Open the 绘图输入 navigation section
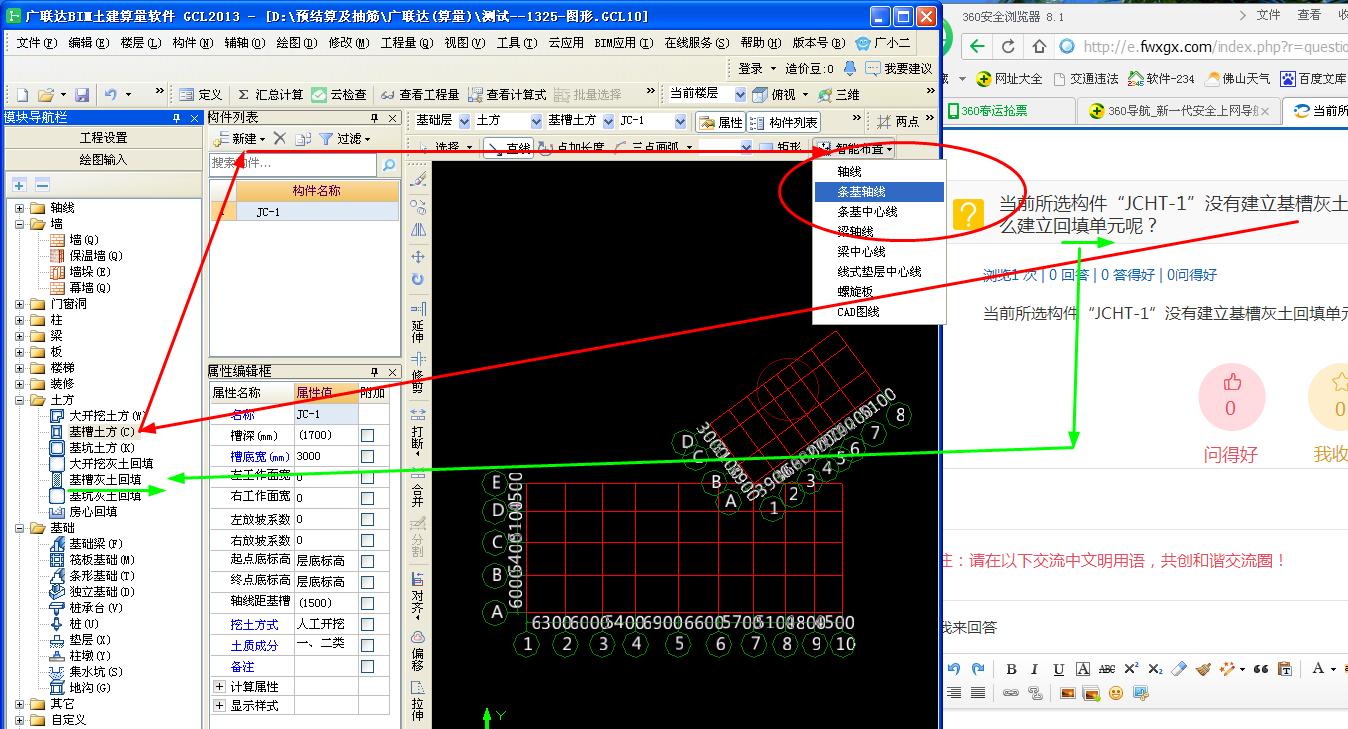 104,159
